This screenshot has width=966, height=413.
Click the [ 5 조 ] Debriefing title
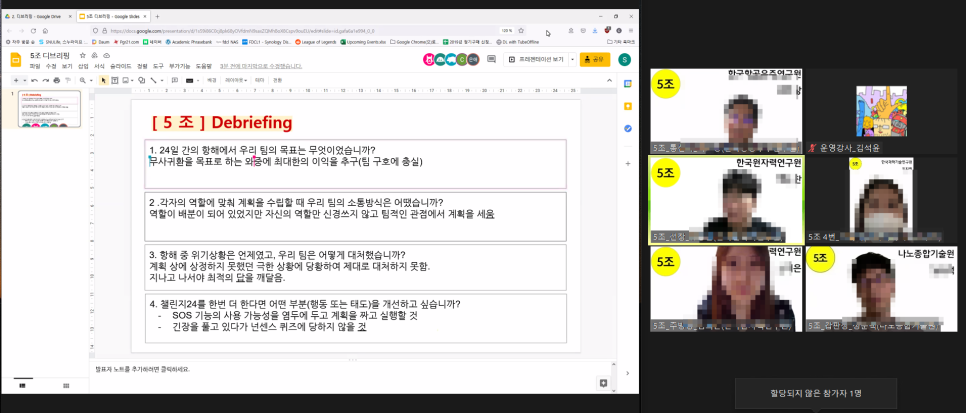tap(222, 123)
